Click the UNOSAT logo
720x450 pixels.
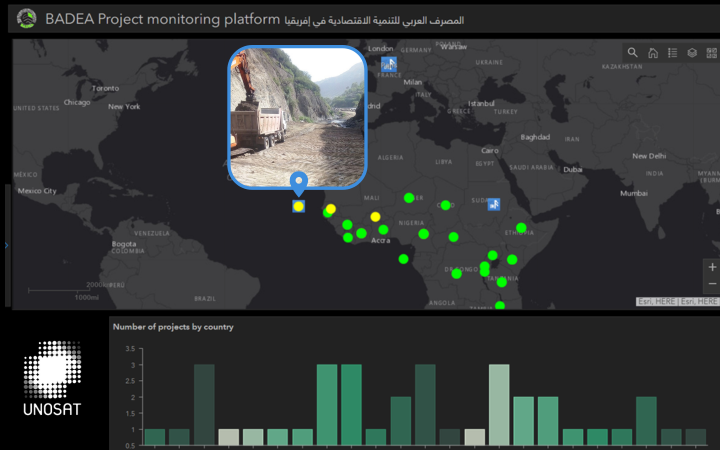pos(52,378)
